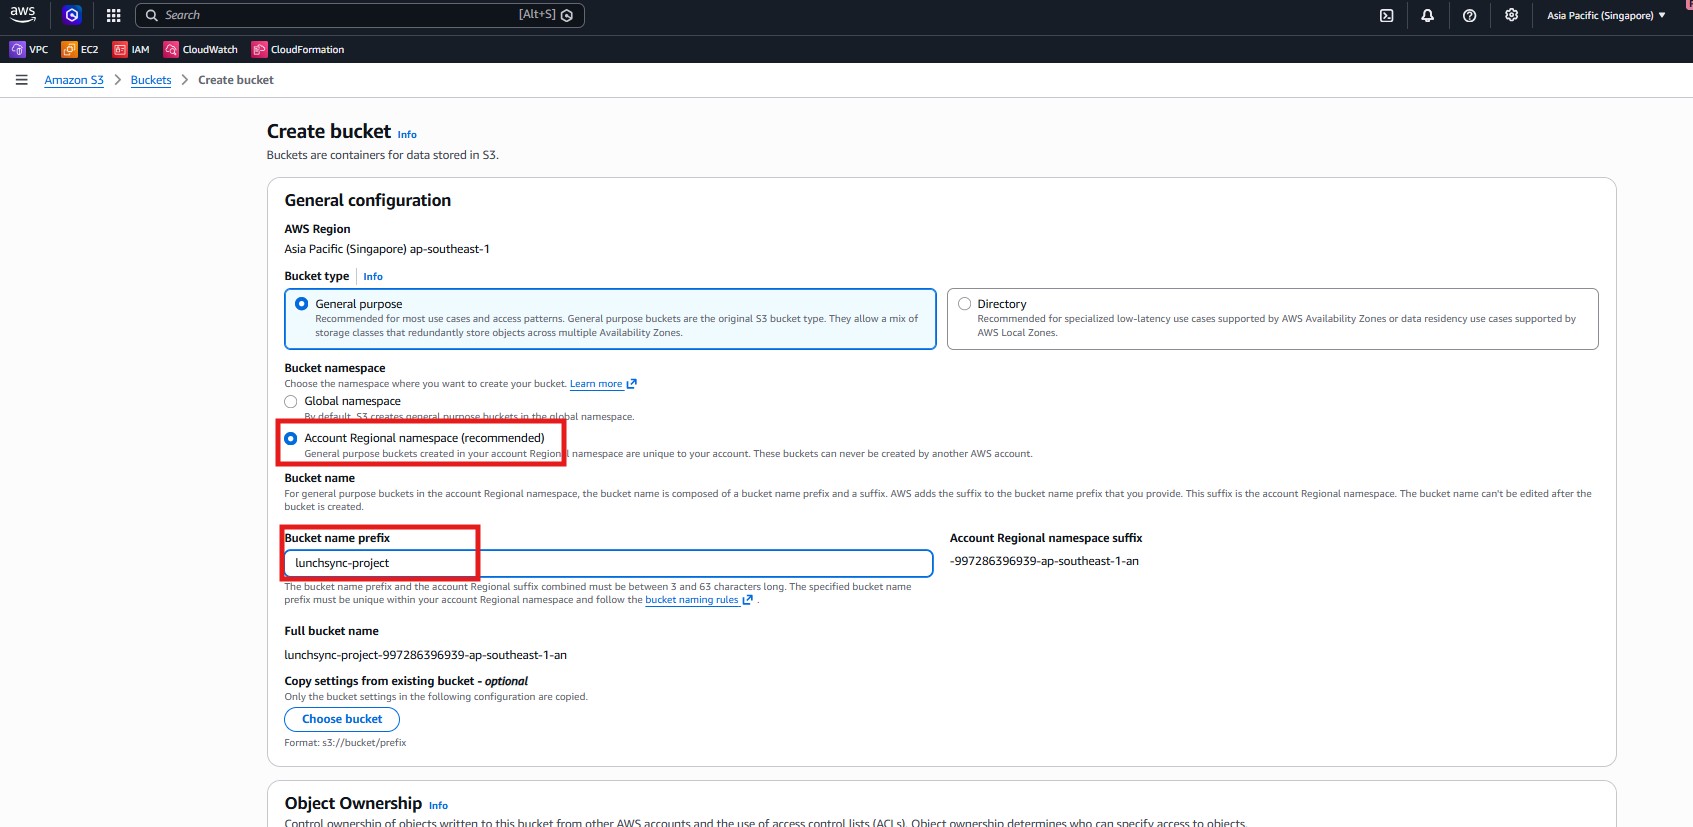Open CloudShell from the top bar
The height and width of the screenshot is (827, 1693).
tap(1386, 15)
